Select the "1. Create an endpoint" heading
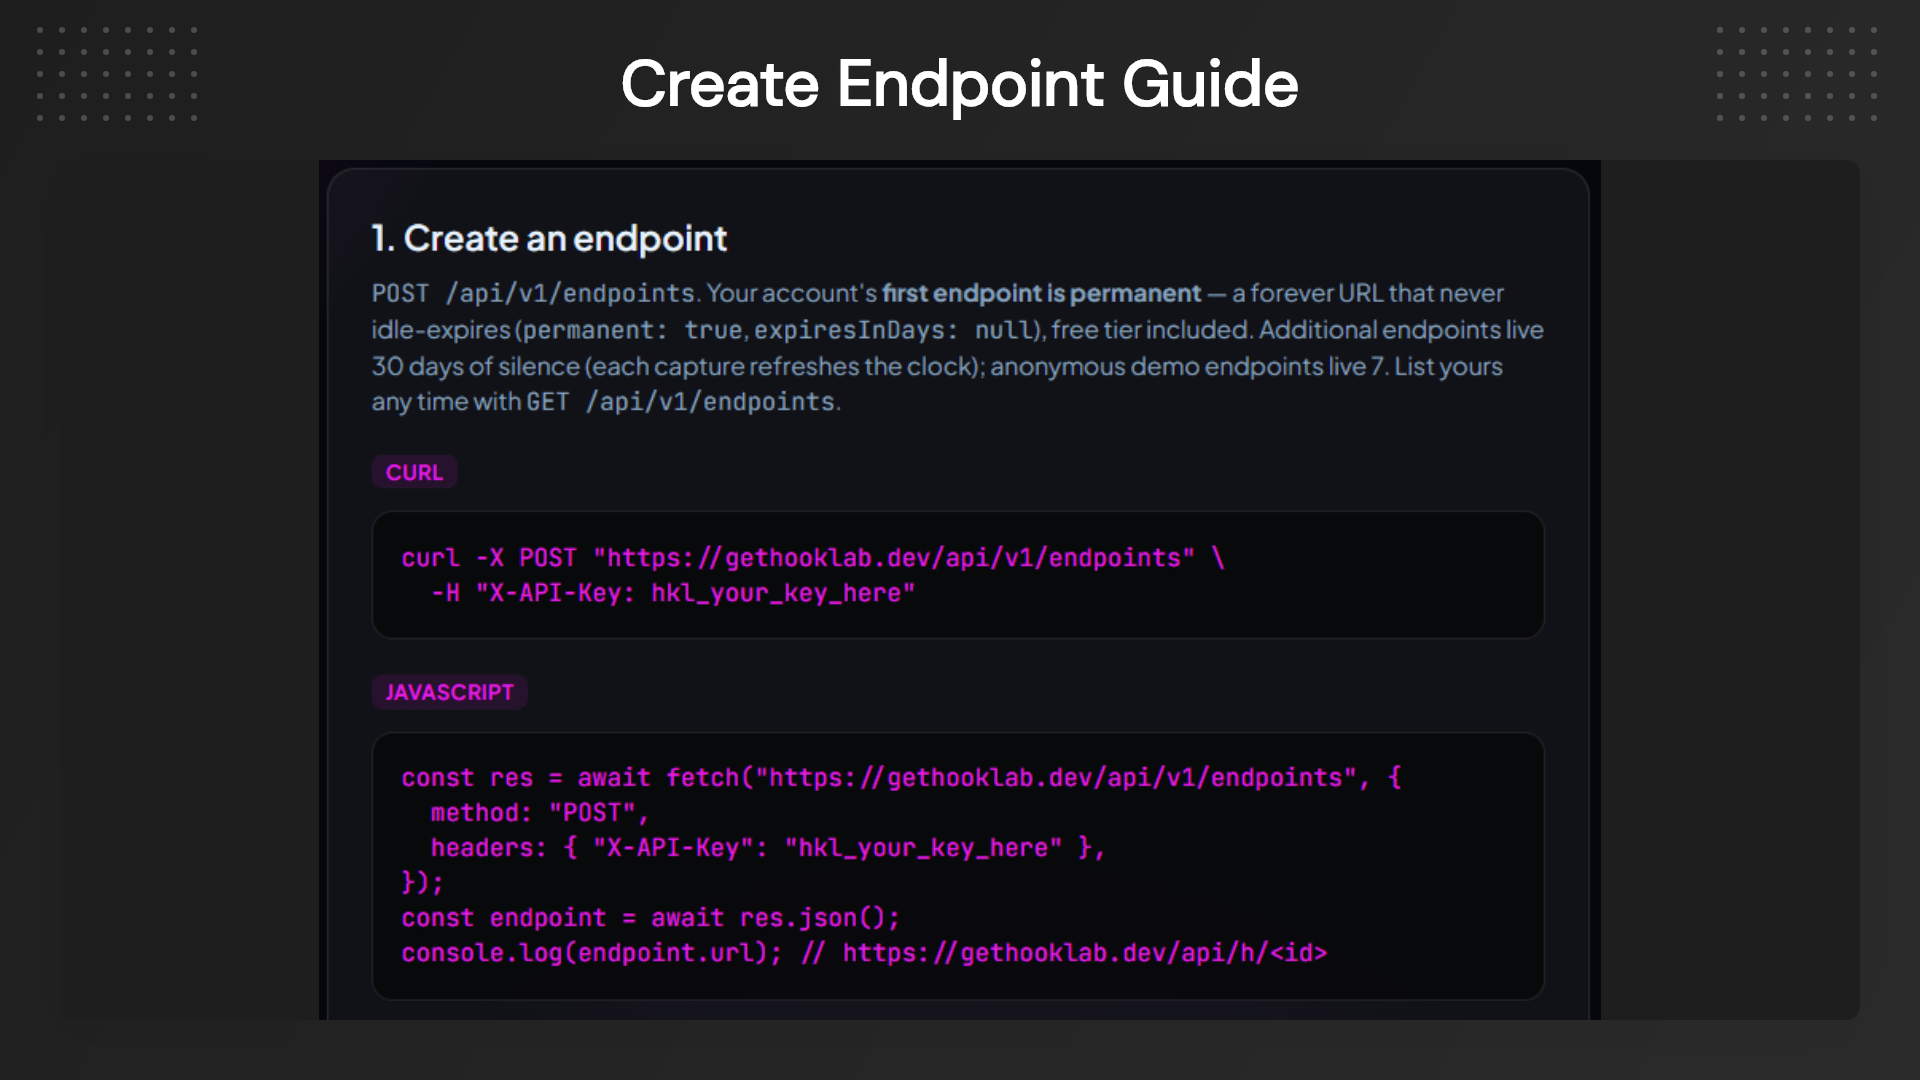Image resolution: width=1920 pixels, height=1080 pixels. pyautogui.click(x=549, y=239)
